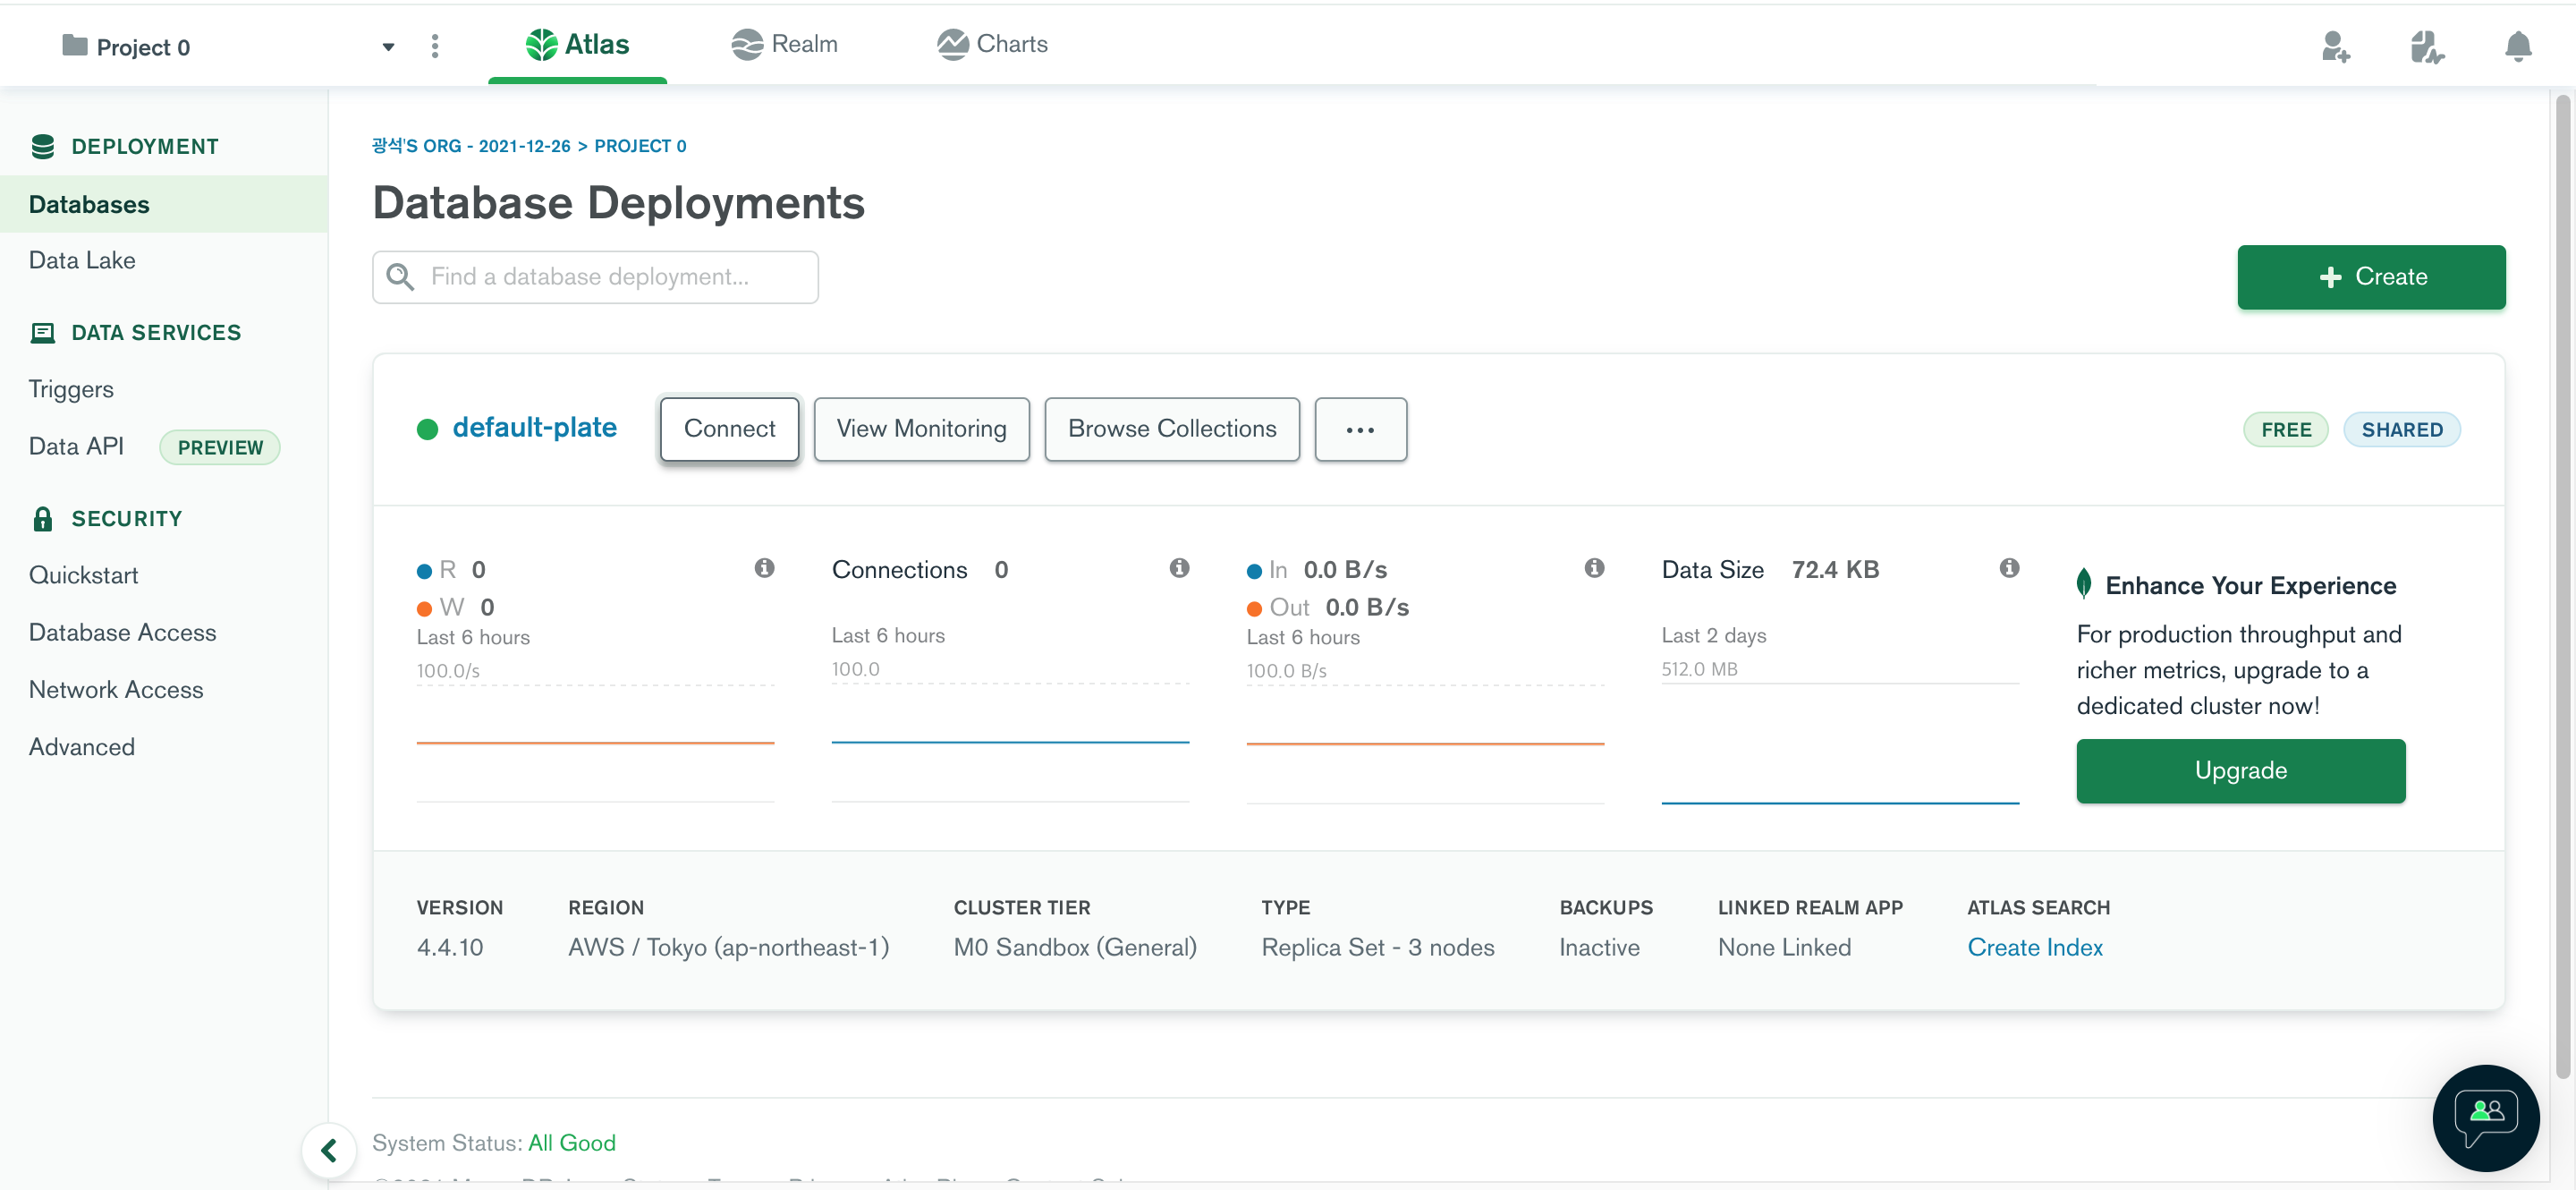Open the notifications bell

(x=2518, y=46)
